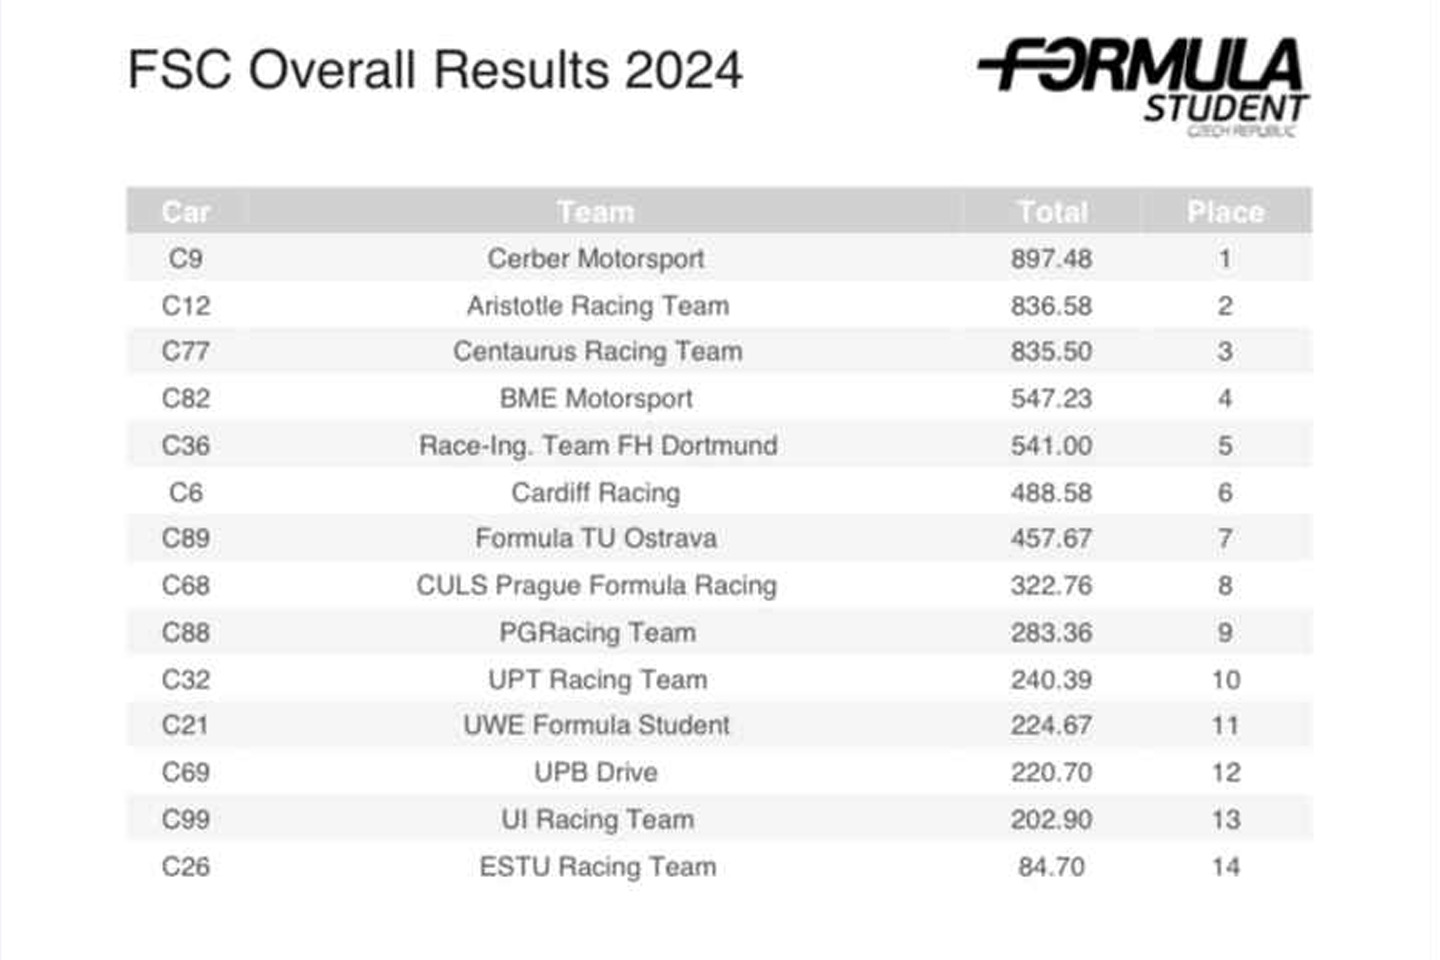Click the Aristotle Racing Team entry
The width and height of the screenshot is (1440, 960).
click(597, 306)
